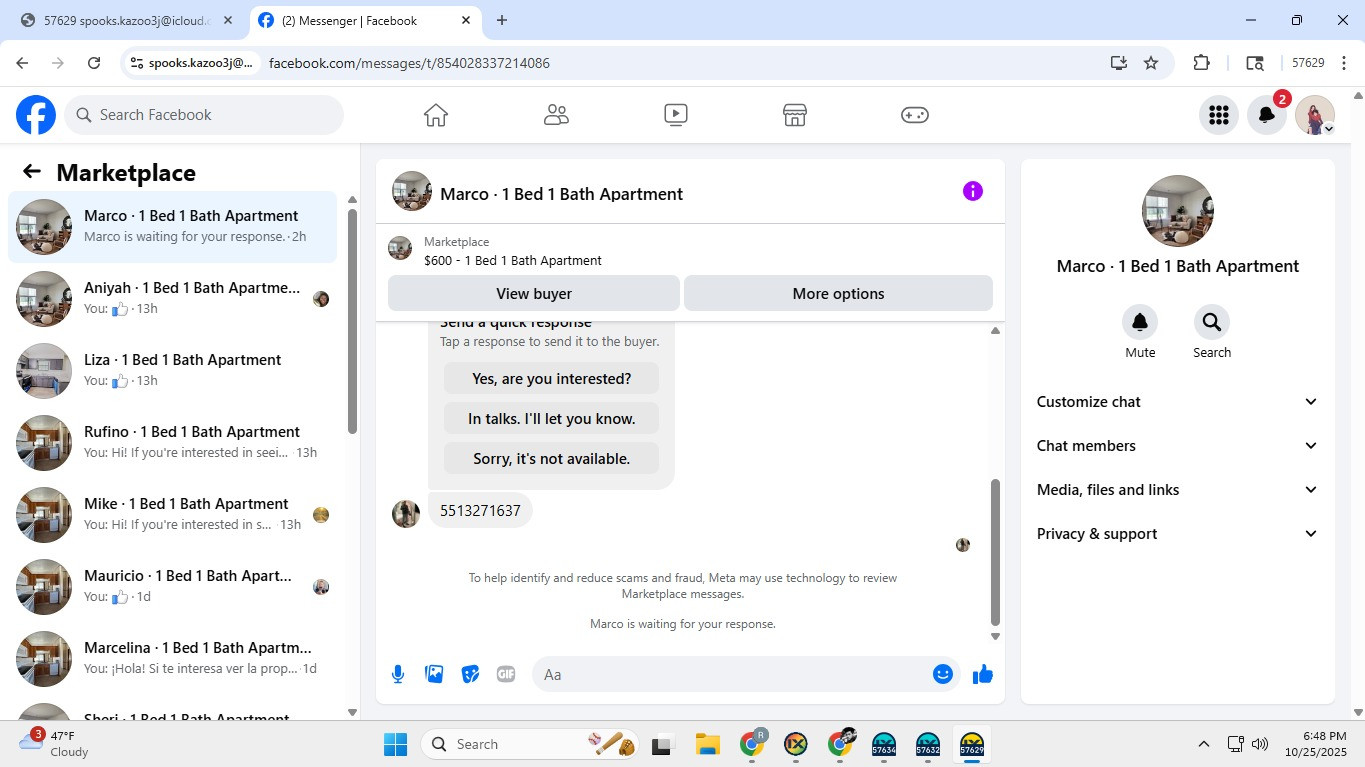This screenshot has height=767, width=1365.
Task: Switch to the iCloud browser tab
Action: click(127, 20)
